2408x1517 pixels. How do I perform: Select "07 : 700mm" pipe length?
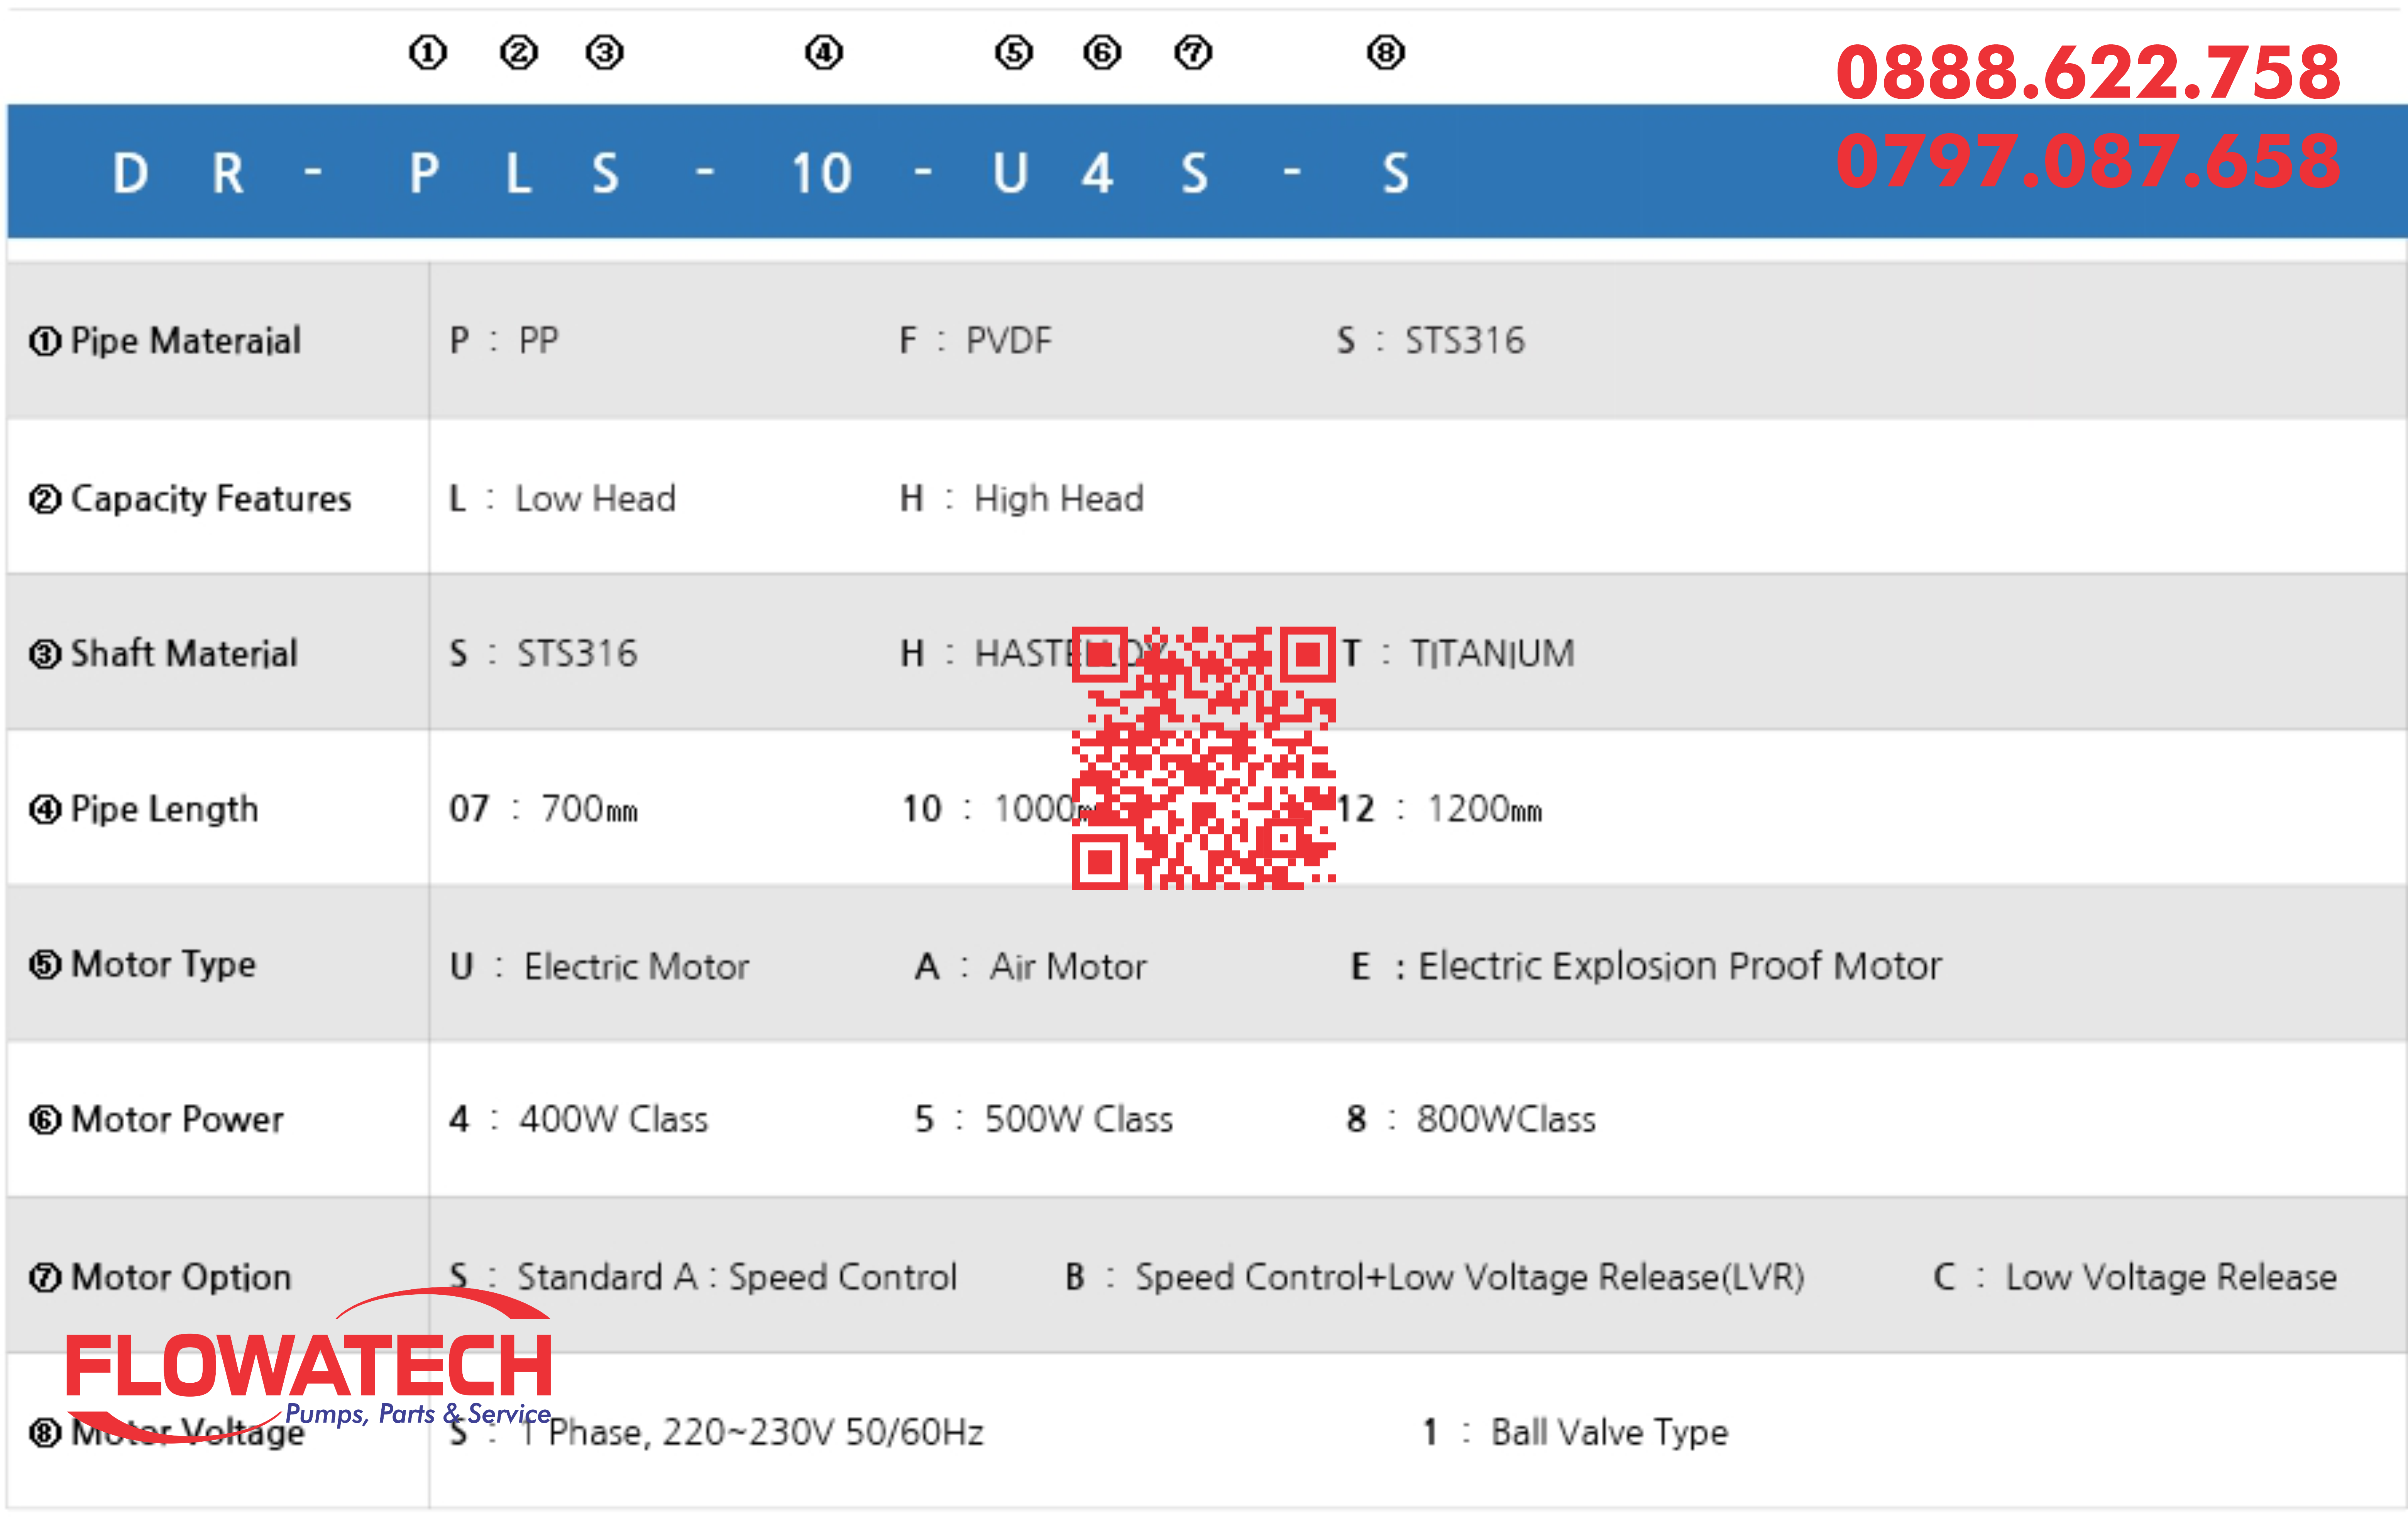tap(543, 808)
